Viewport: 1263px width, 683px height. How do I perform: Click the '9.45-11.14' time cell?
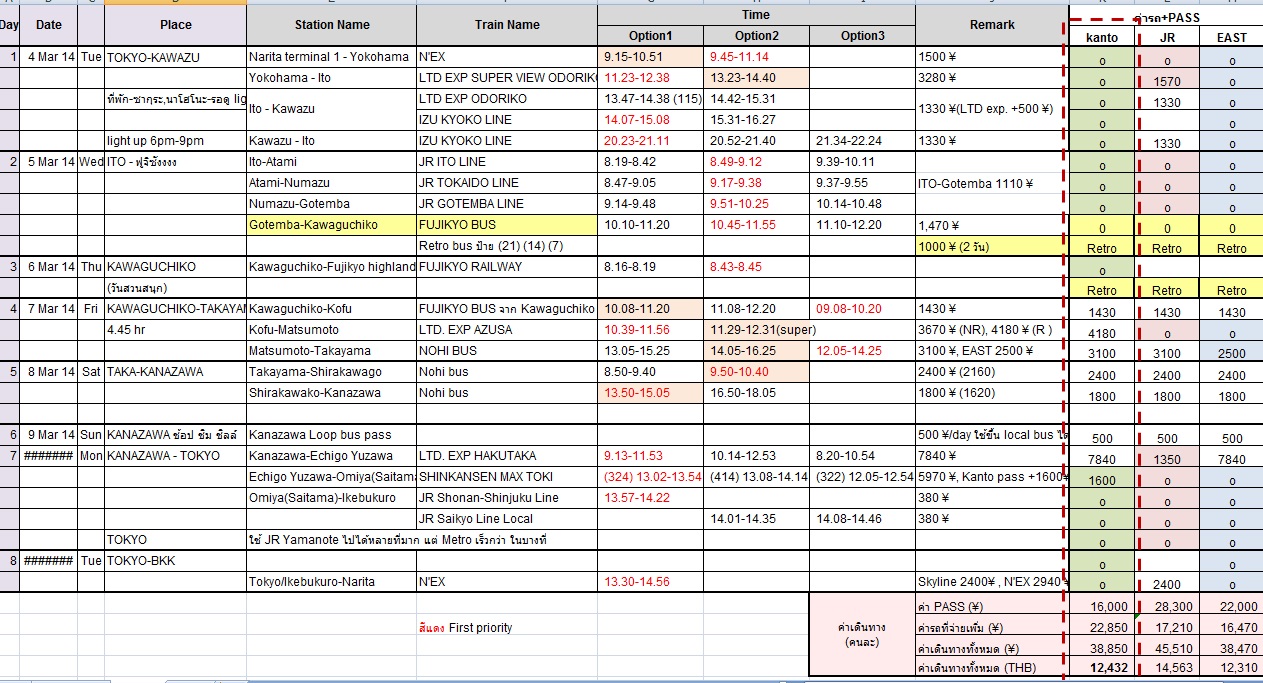(757, 57)
